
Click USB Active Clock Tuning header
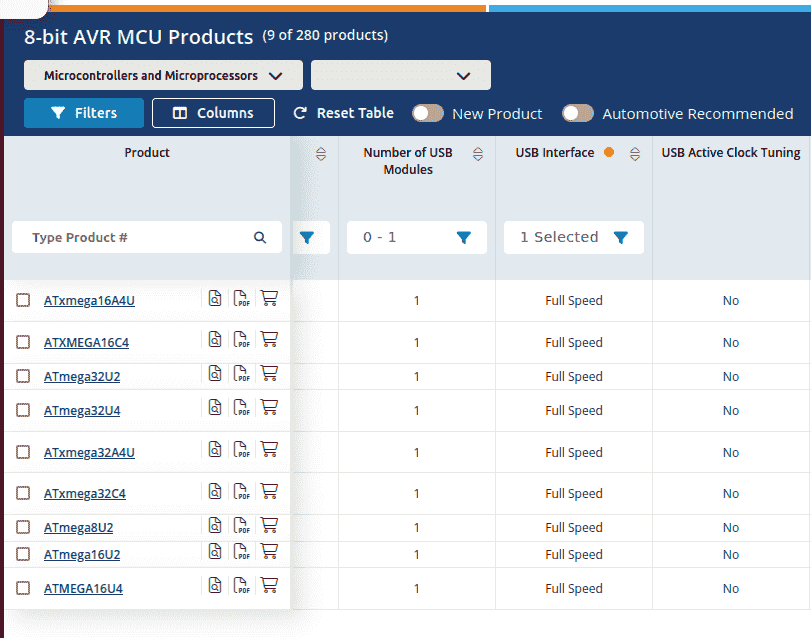pos(730,153)
